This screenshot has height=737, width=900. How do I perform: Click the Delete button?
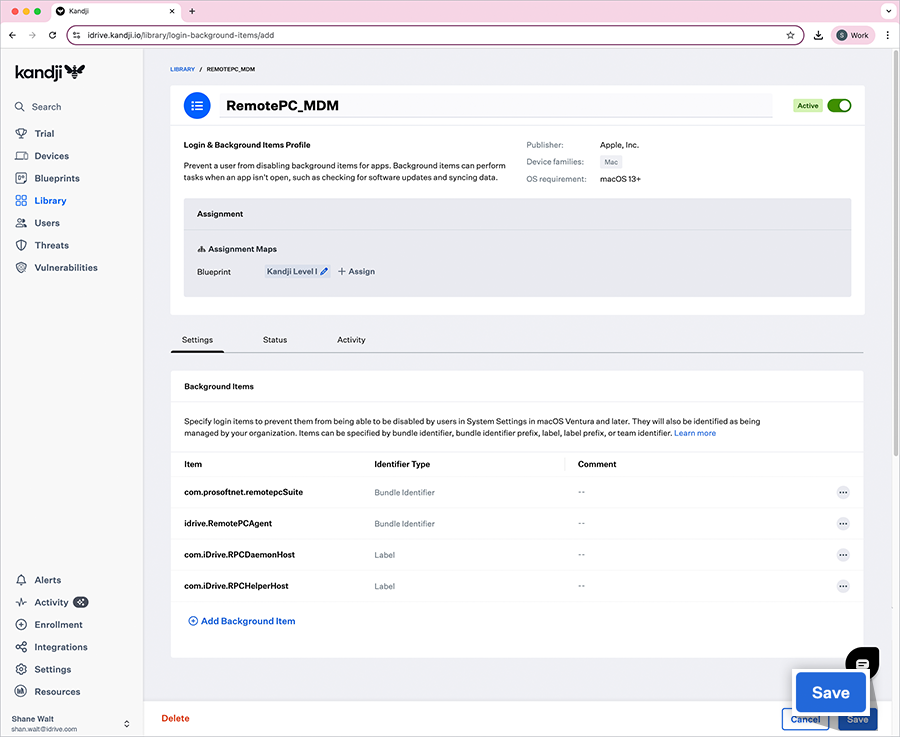[x=175, y=718]
